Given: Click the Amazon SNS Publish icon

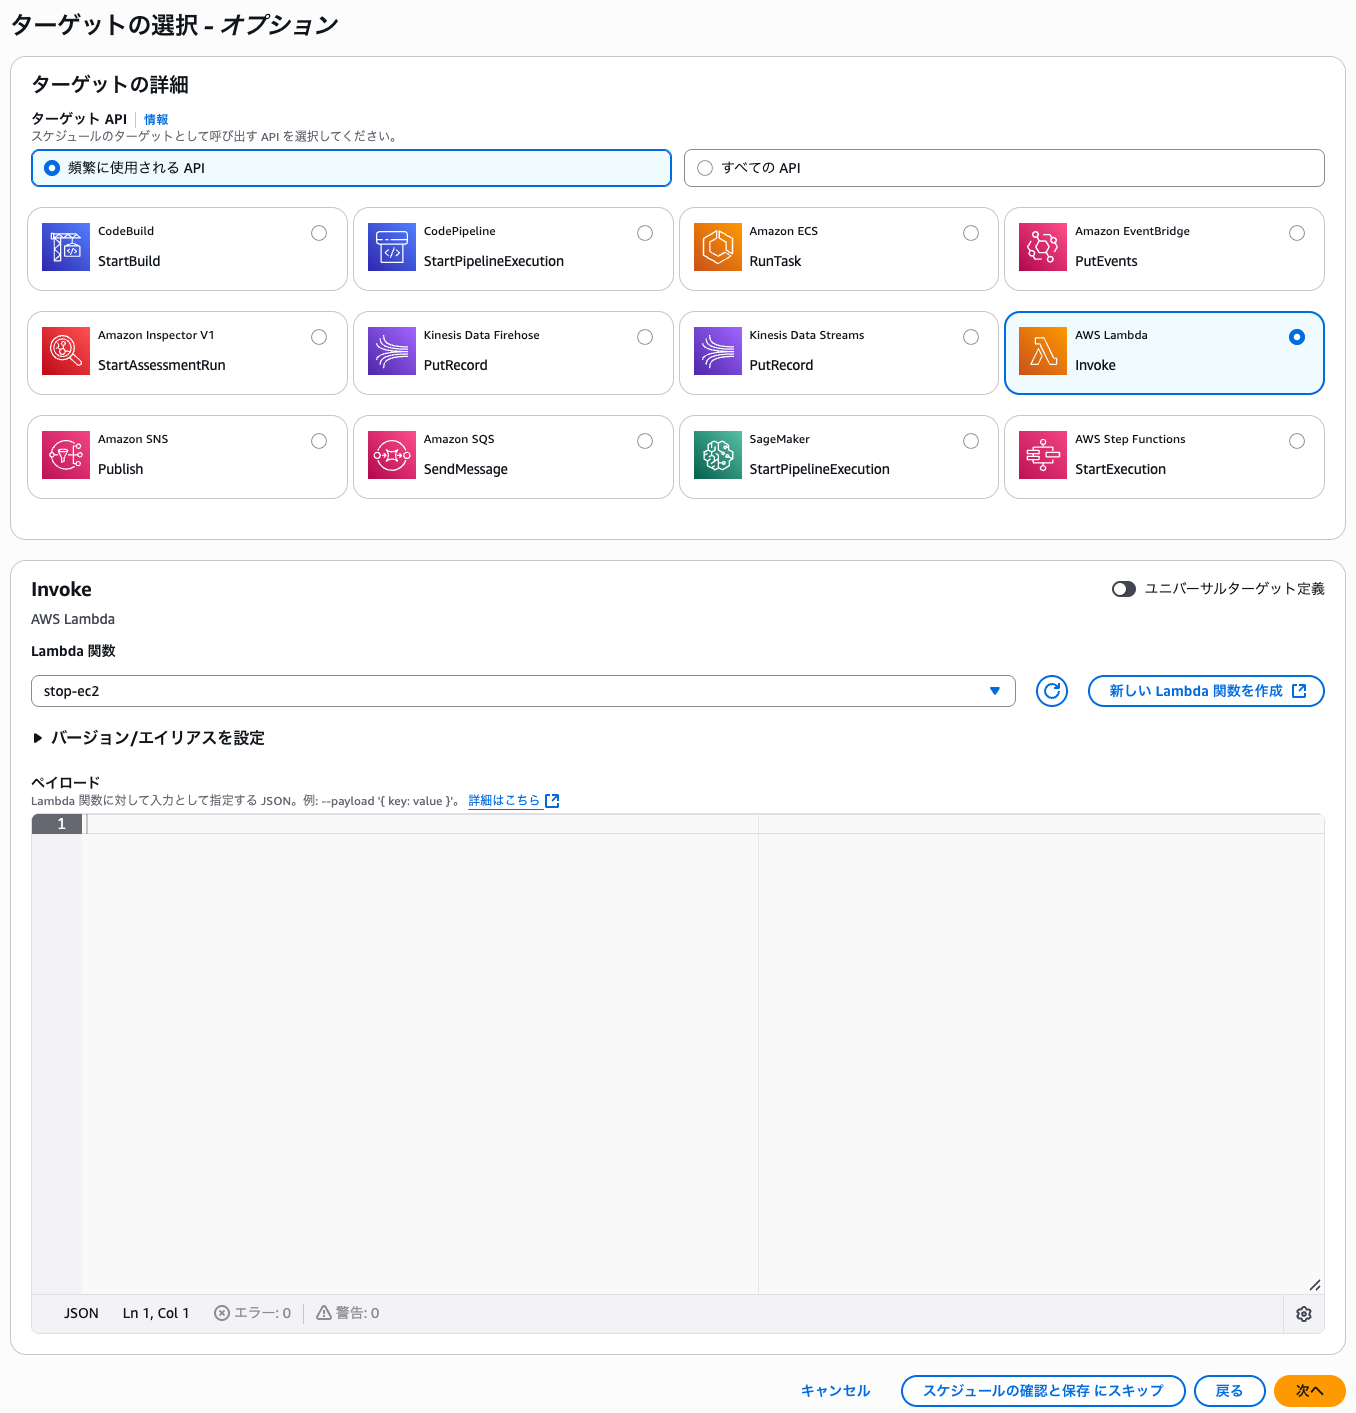Looking at the screenshot, I should 66,456.
